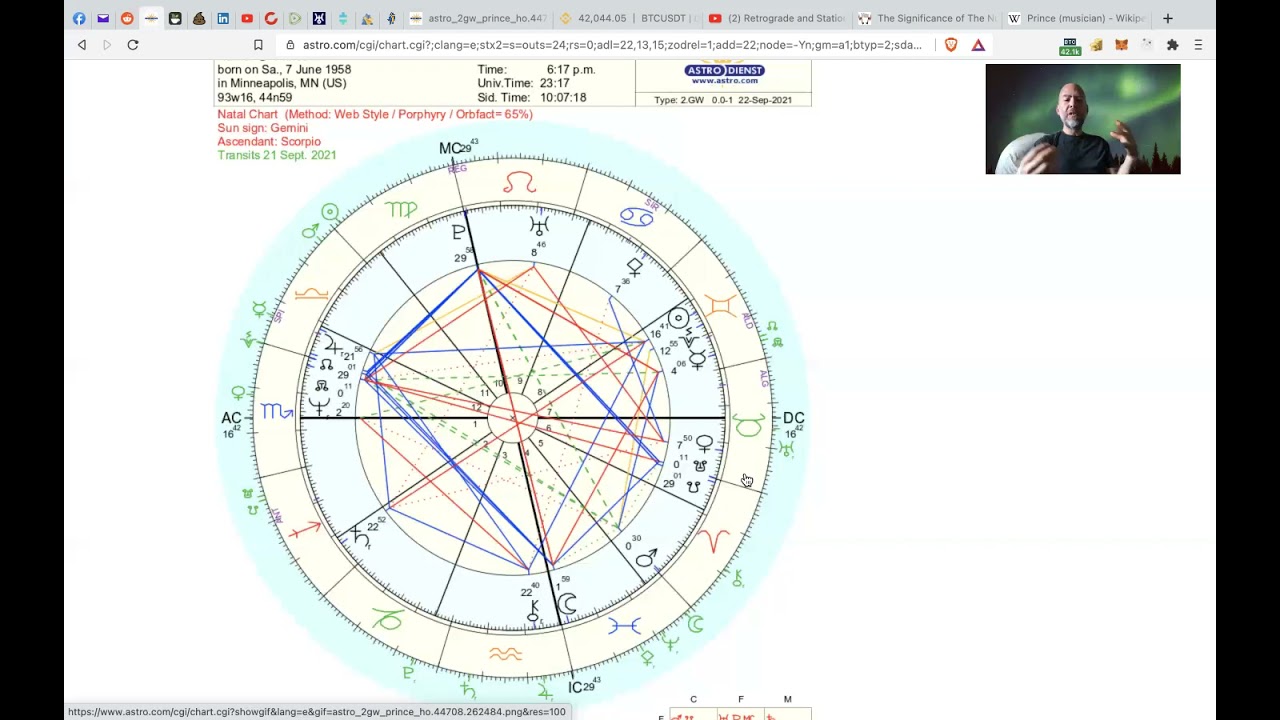The width and height of the screenshot is (1280, 720).
Task: Click the DC label on the chart
Action: coord(793,418)
